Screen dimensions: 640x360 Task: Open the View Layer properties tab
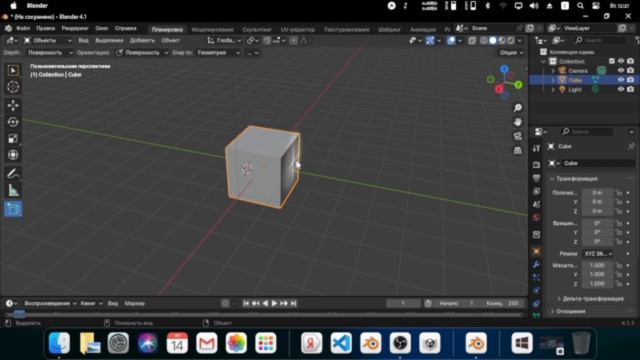click(x=536, y=191)
